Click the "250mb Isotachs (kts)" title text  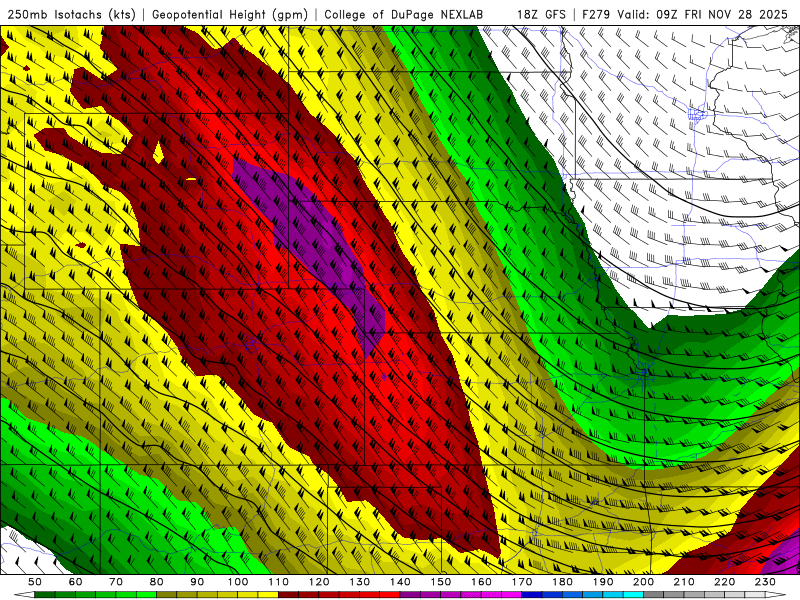point(71,15)
